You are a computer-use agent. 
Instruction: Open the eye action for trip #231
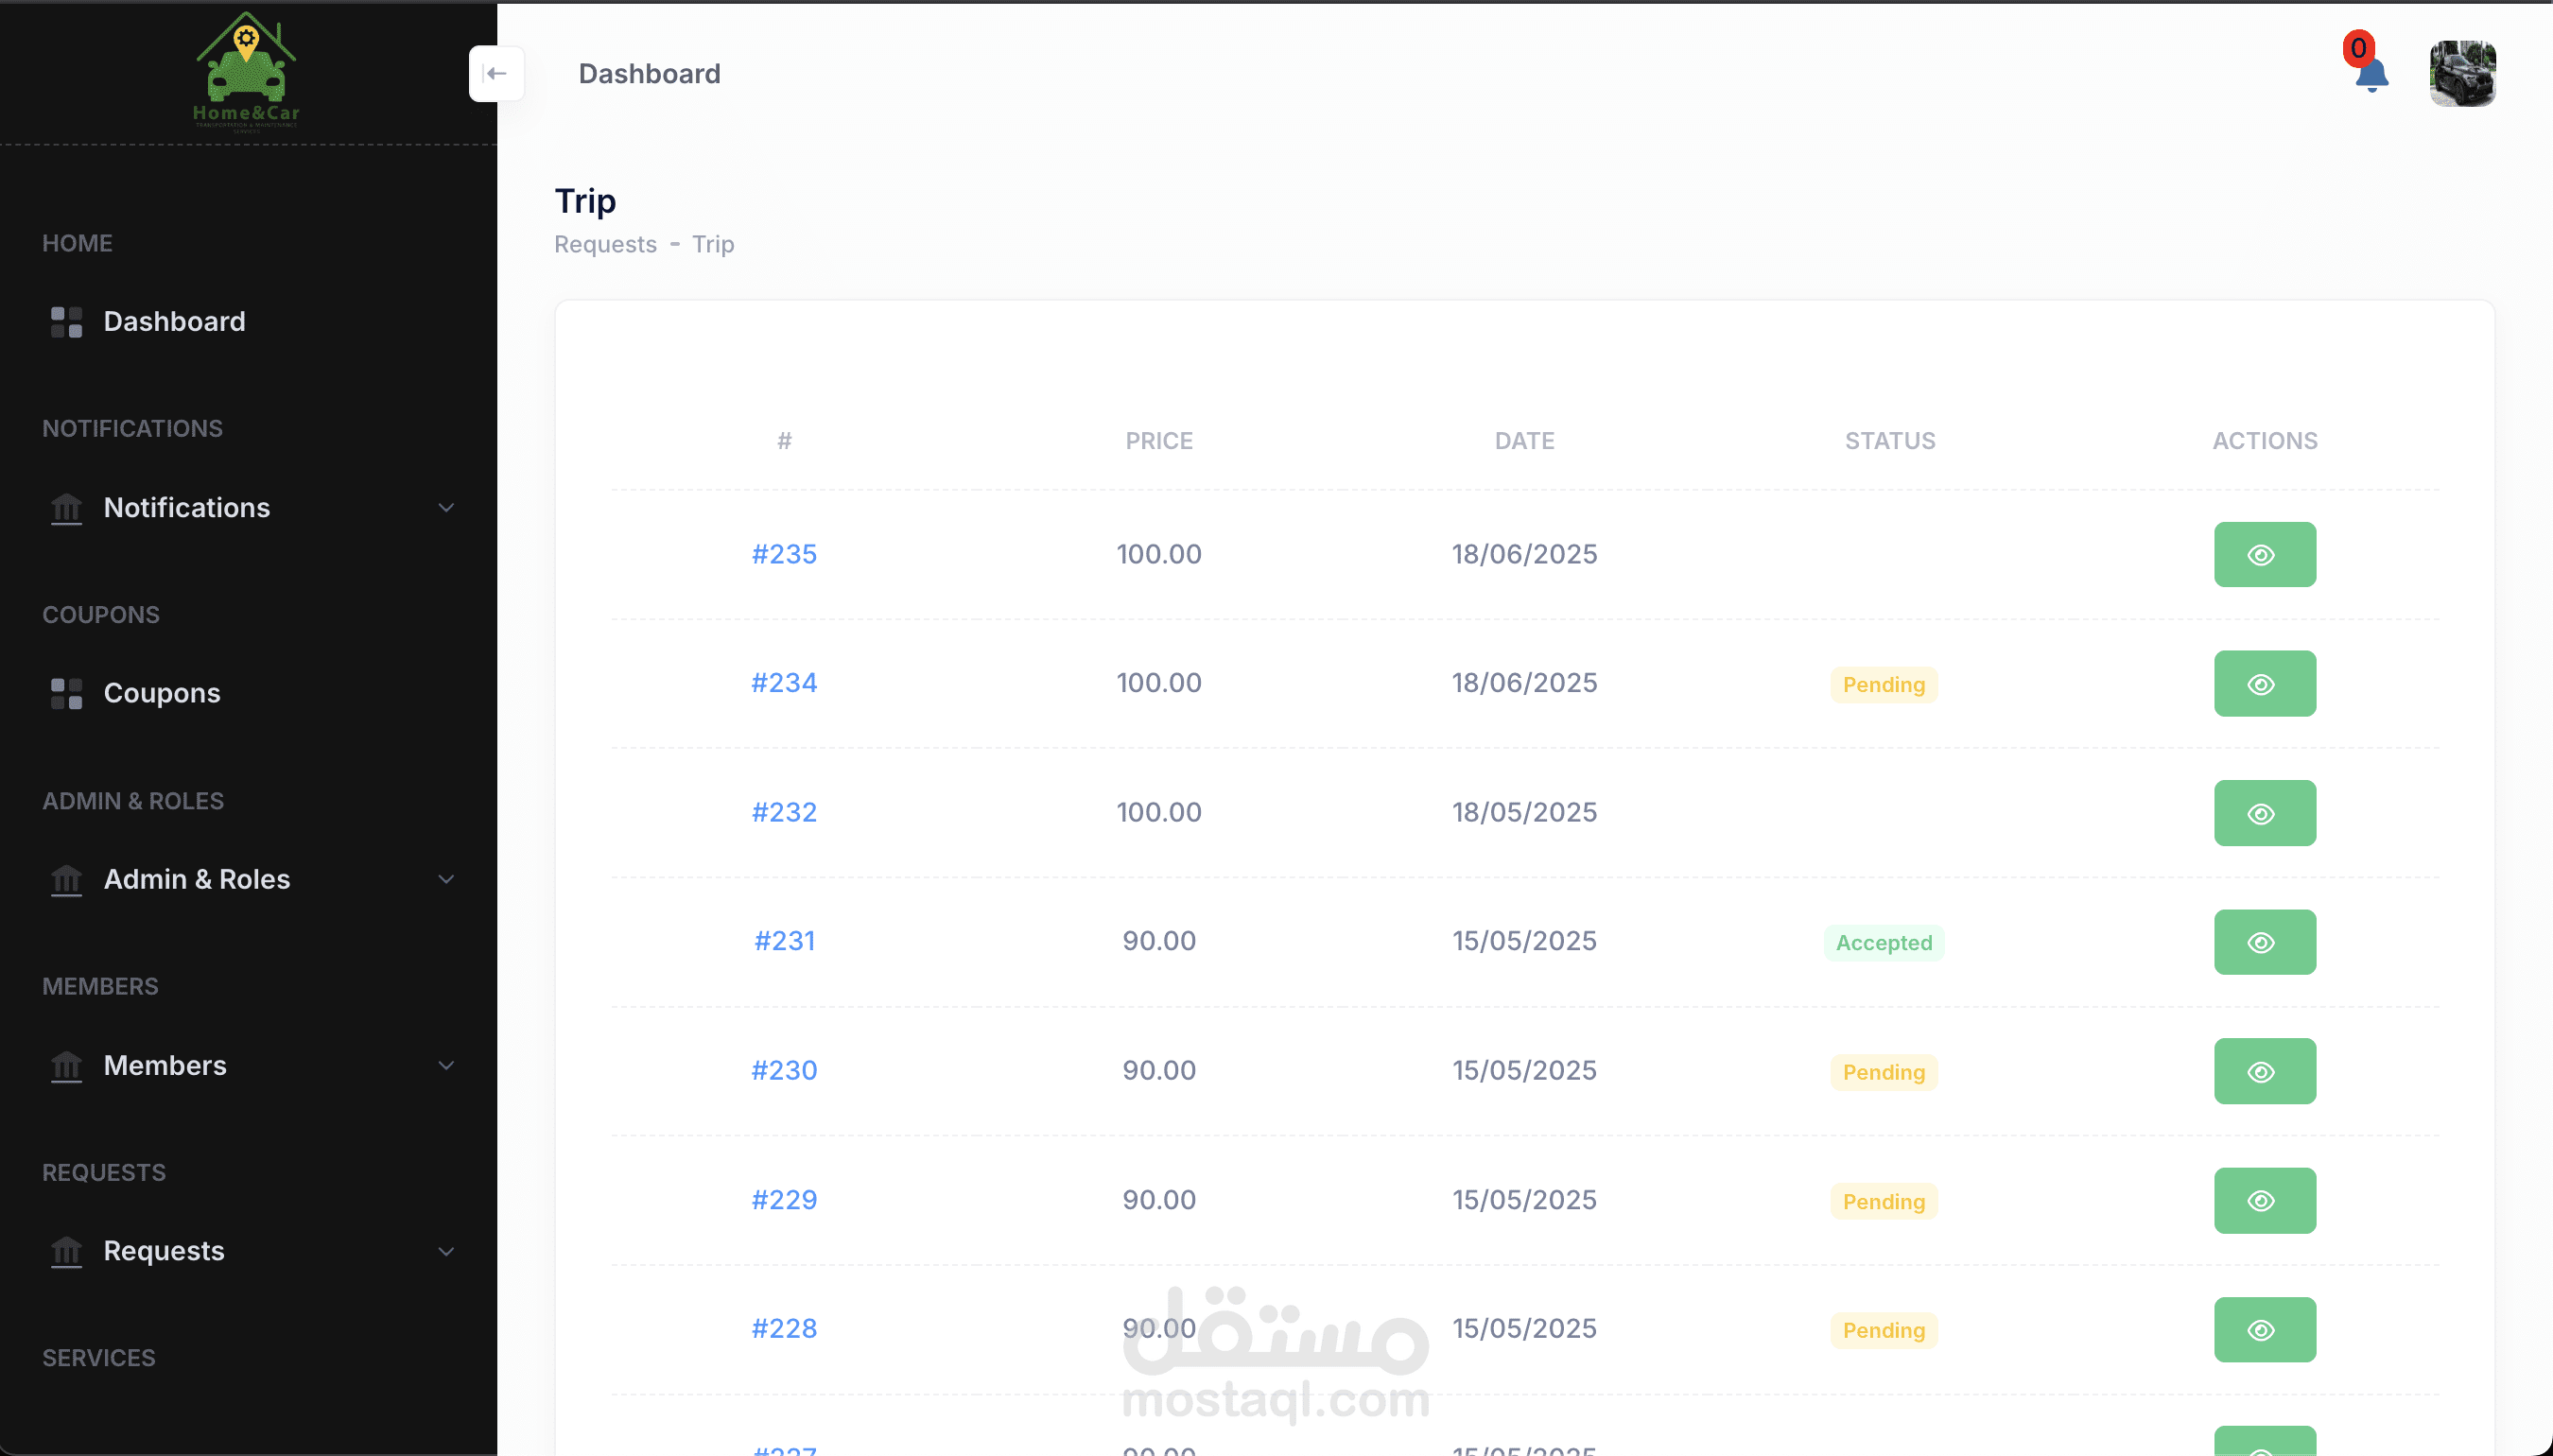tap(2264, 941)
